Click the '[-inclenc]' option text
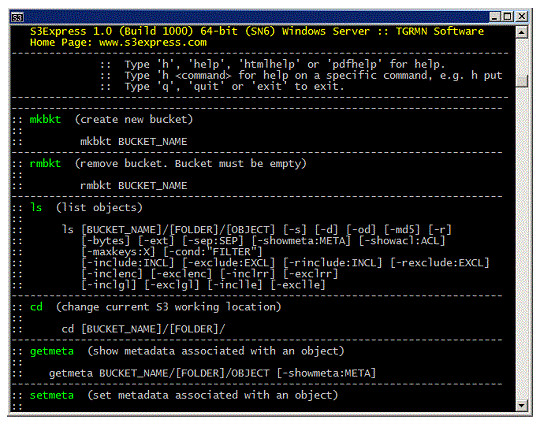Screen dimensions: 540x427 point(112,274)
